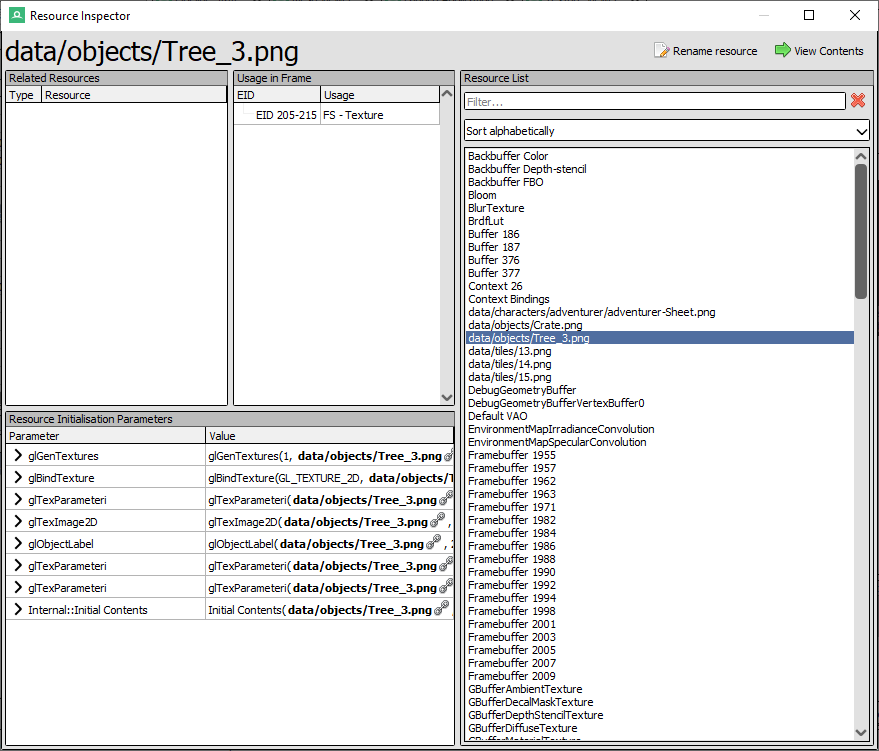
Task: Select the adventurer-Sheet.png resource
Action: (591, 312)
